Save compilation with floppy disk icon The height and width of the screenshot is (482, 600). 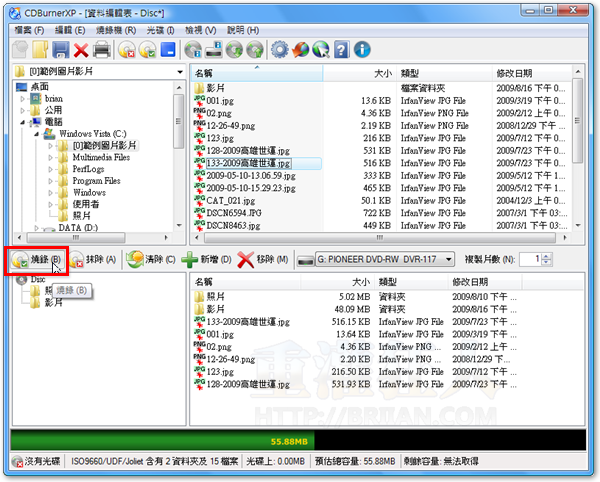60,50
